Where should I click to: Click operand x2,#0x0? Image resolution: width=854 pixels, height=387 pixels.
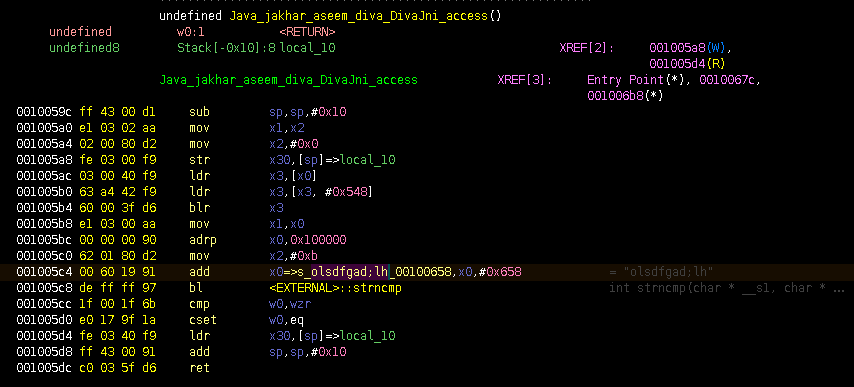coord(294,144)
